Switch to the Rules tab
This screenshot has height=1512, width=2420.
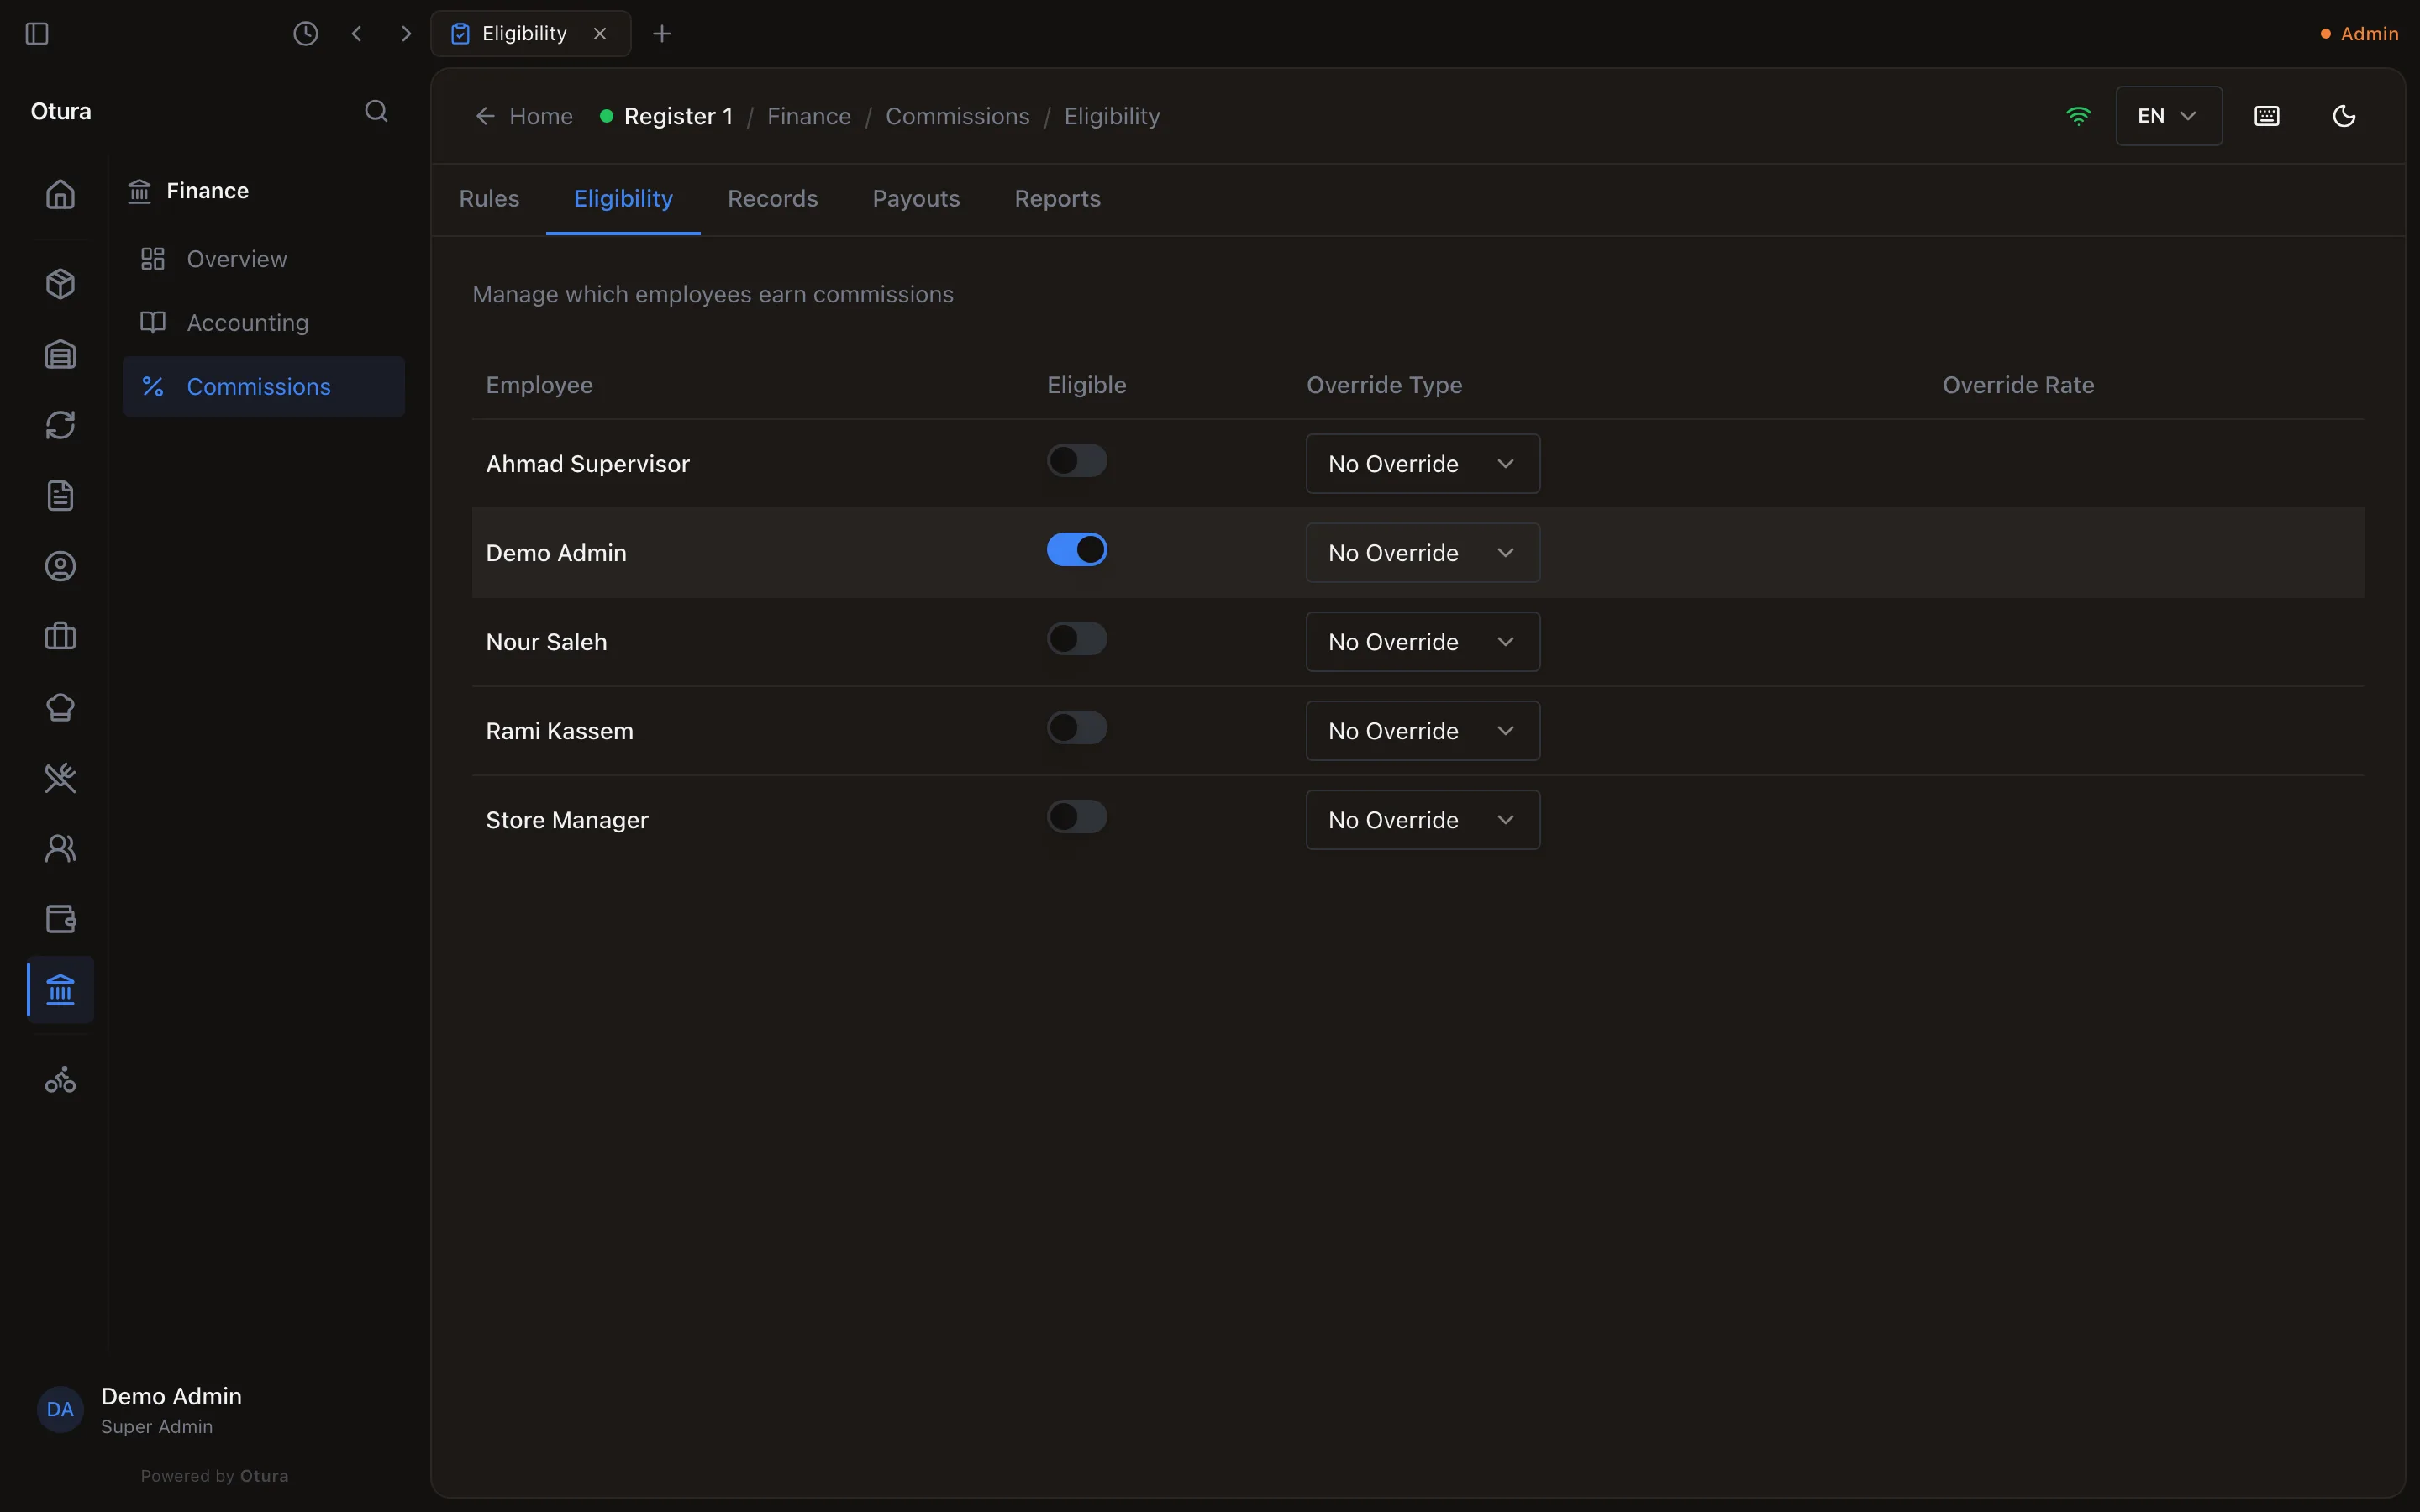point(489,199)
